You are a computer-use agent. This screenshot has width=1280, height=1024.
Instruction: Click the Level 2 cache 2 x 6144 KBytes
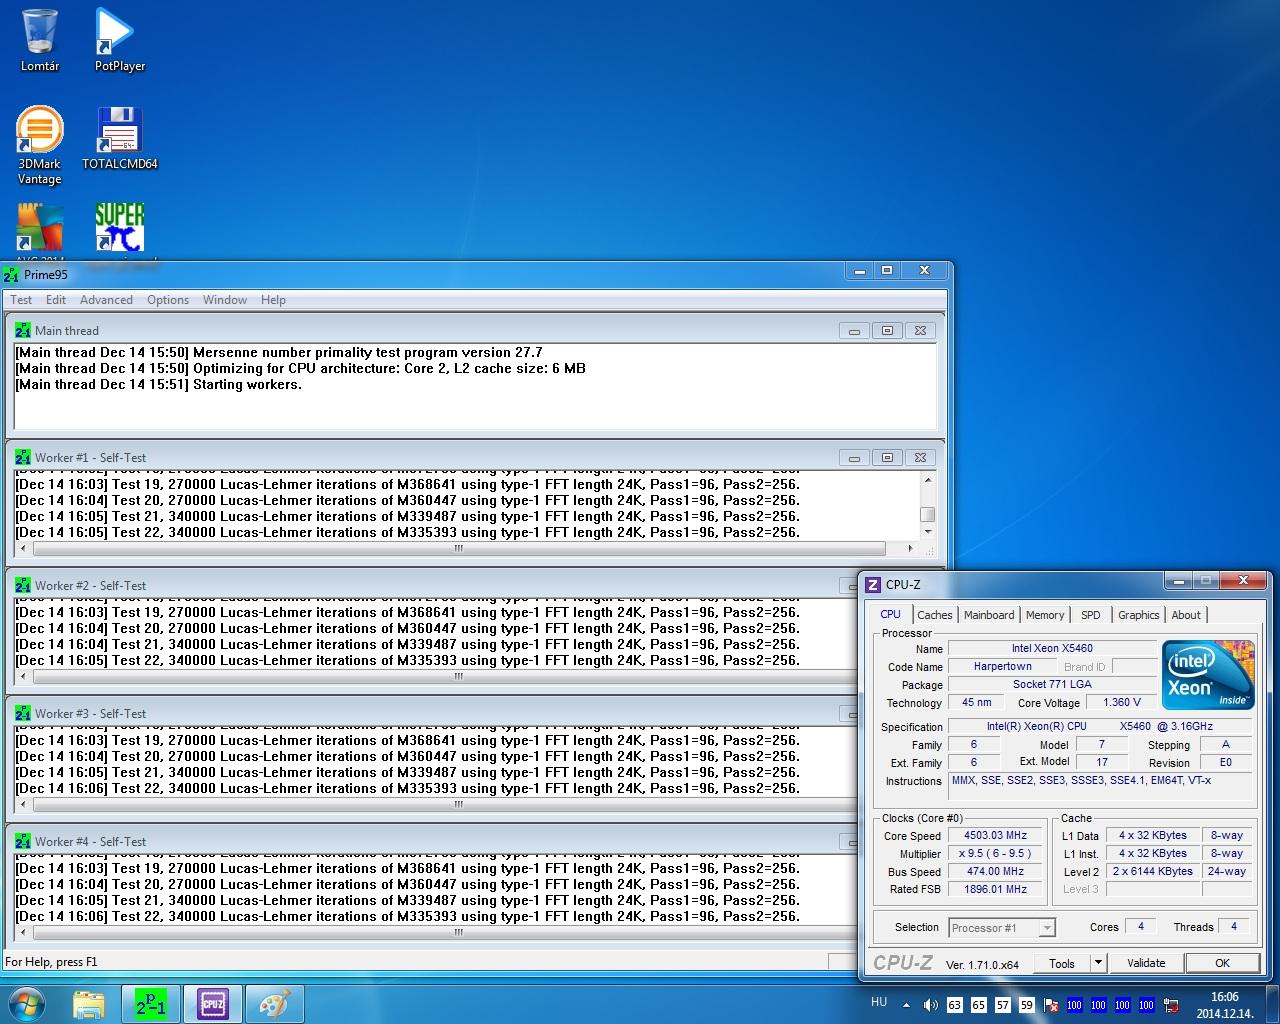(1153, 871)
